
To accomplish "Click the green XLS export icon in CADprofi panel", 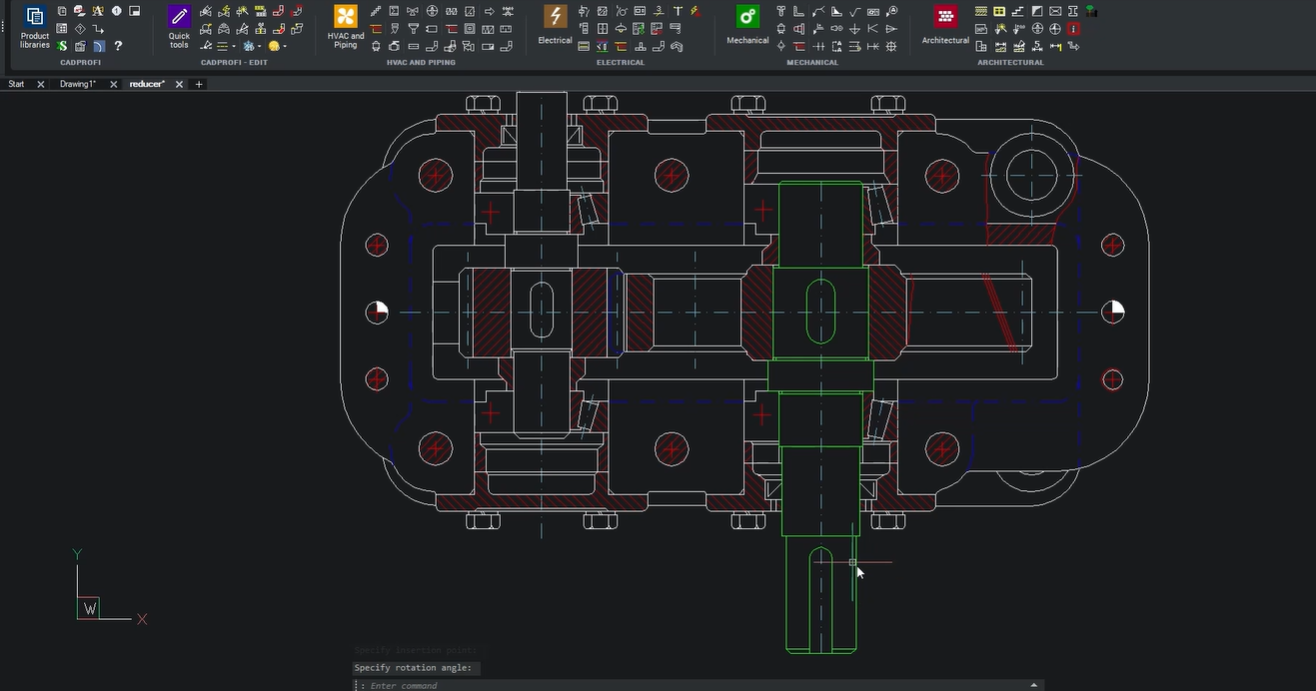I will tap(61, 46).
